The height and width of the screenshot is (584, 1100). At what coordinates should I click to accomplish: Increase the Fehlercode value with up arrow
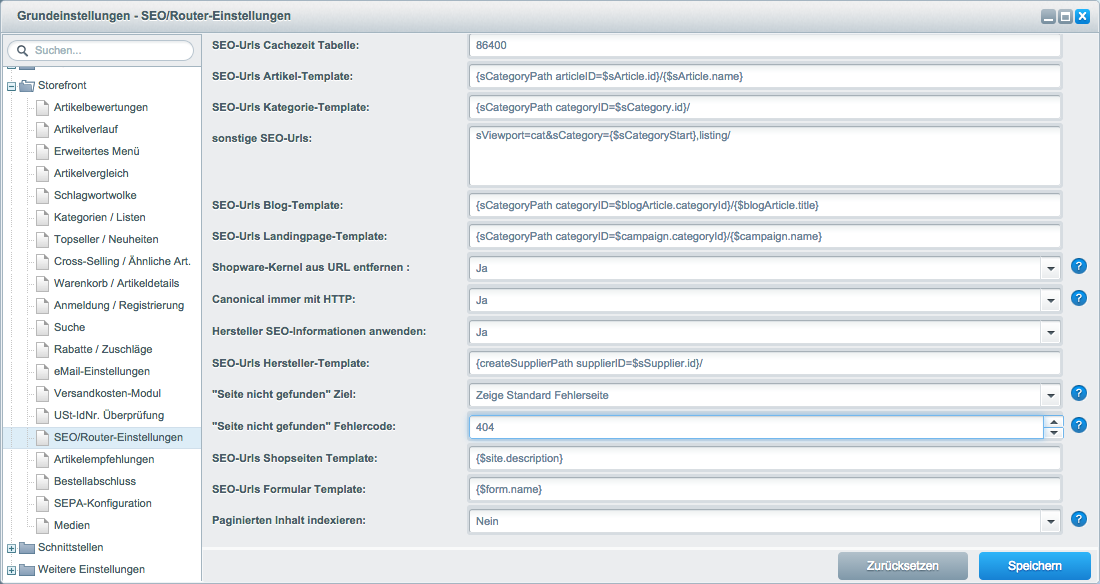1053,422
